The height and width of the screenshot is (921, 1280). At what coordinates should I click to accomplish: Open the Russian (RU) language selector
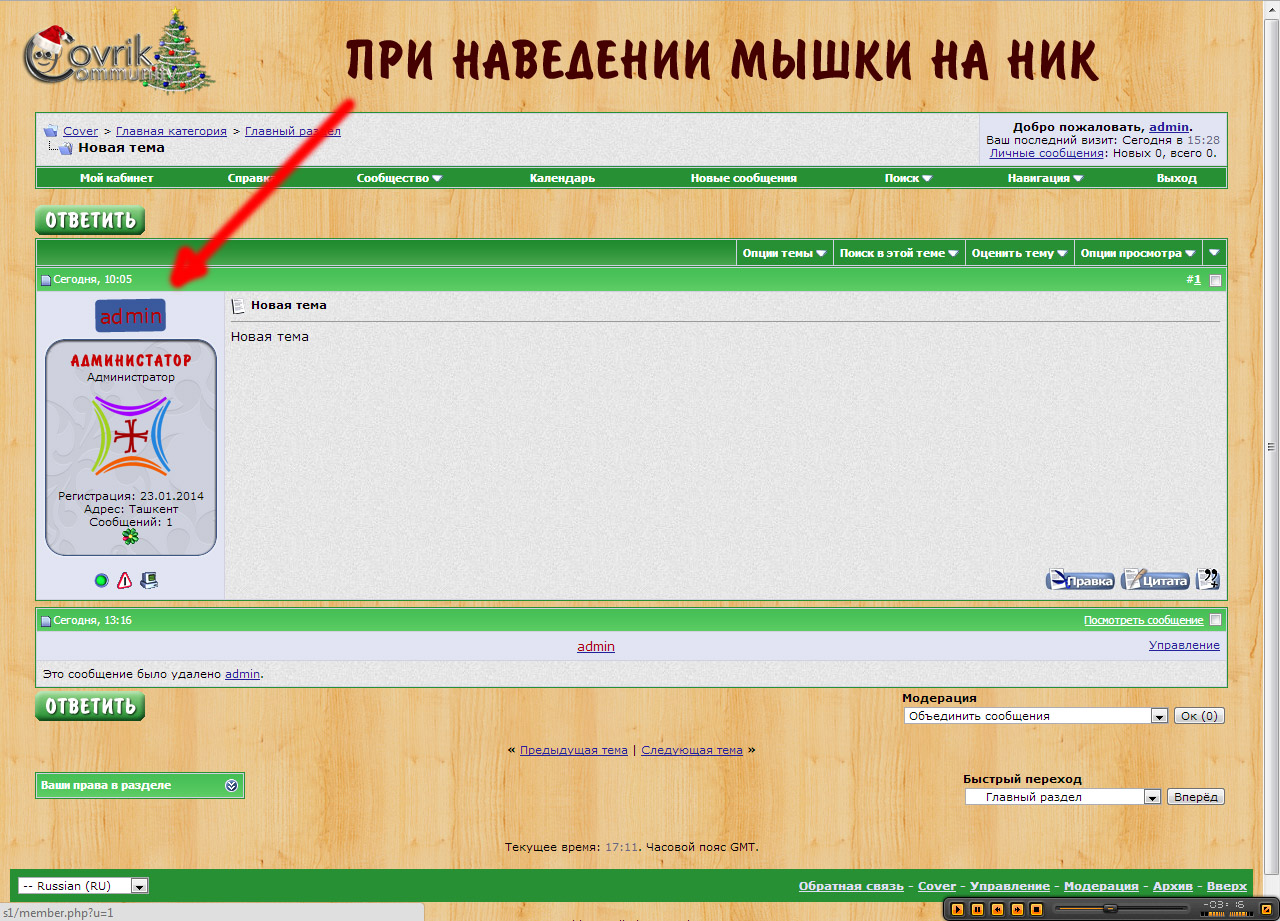83,886
